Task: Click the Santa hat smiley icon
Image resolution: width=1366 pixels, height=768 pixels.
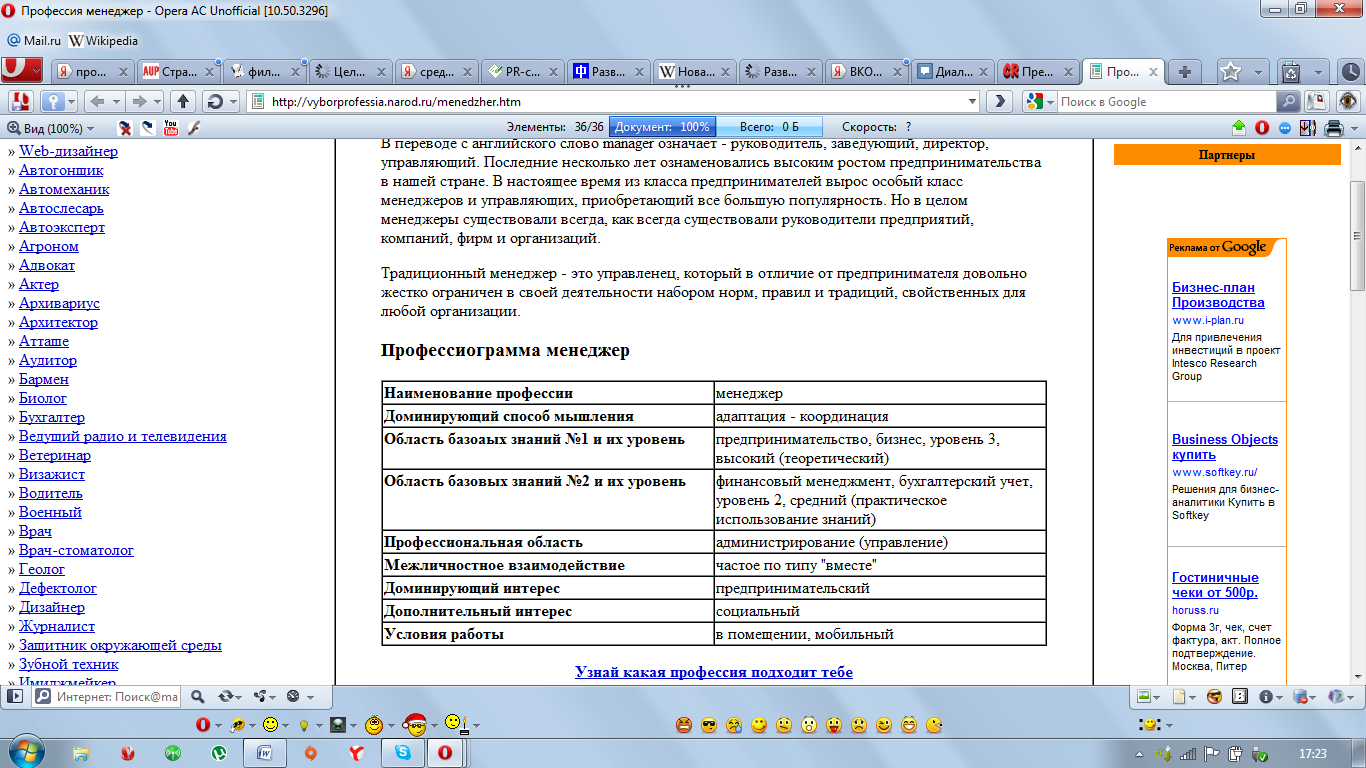Action: [415, 724]
